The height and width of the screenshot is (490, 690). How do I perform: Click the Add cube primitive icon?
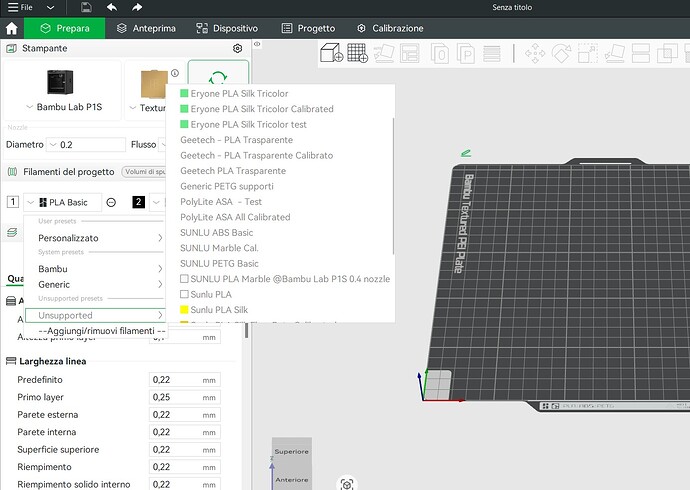(x=331, y=53)
